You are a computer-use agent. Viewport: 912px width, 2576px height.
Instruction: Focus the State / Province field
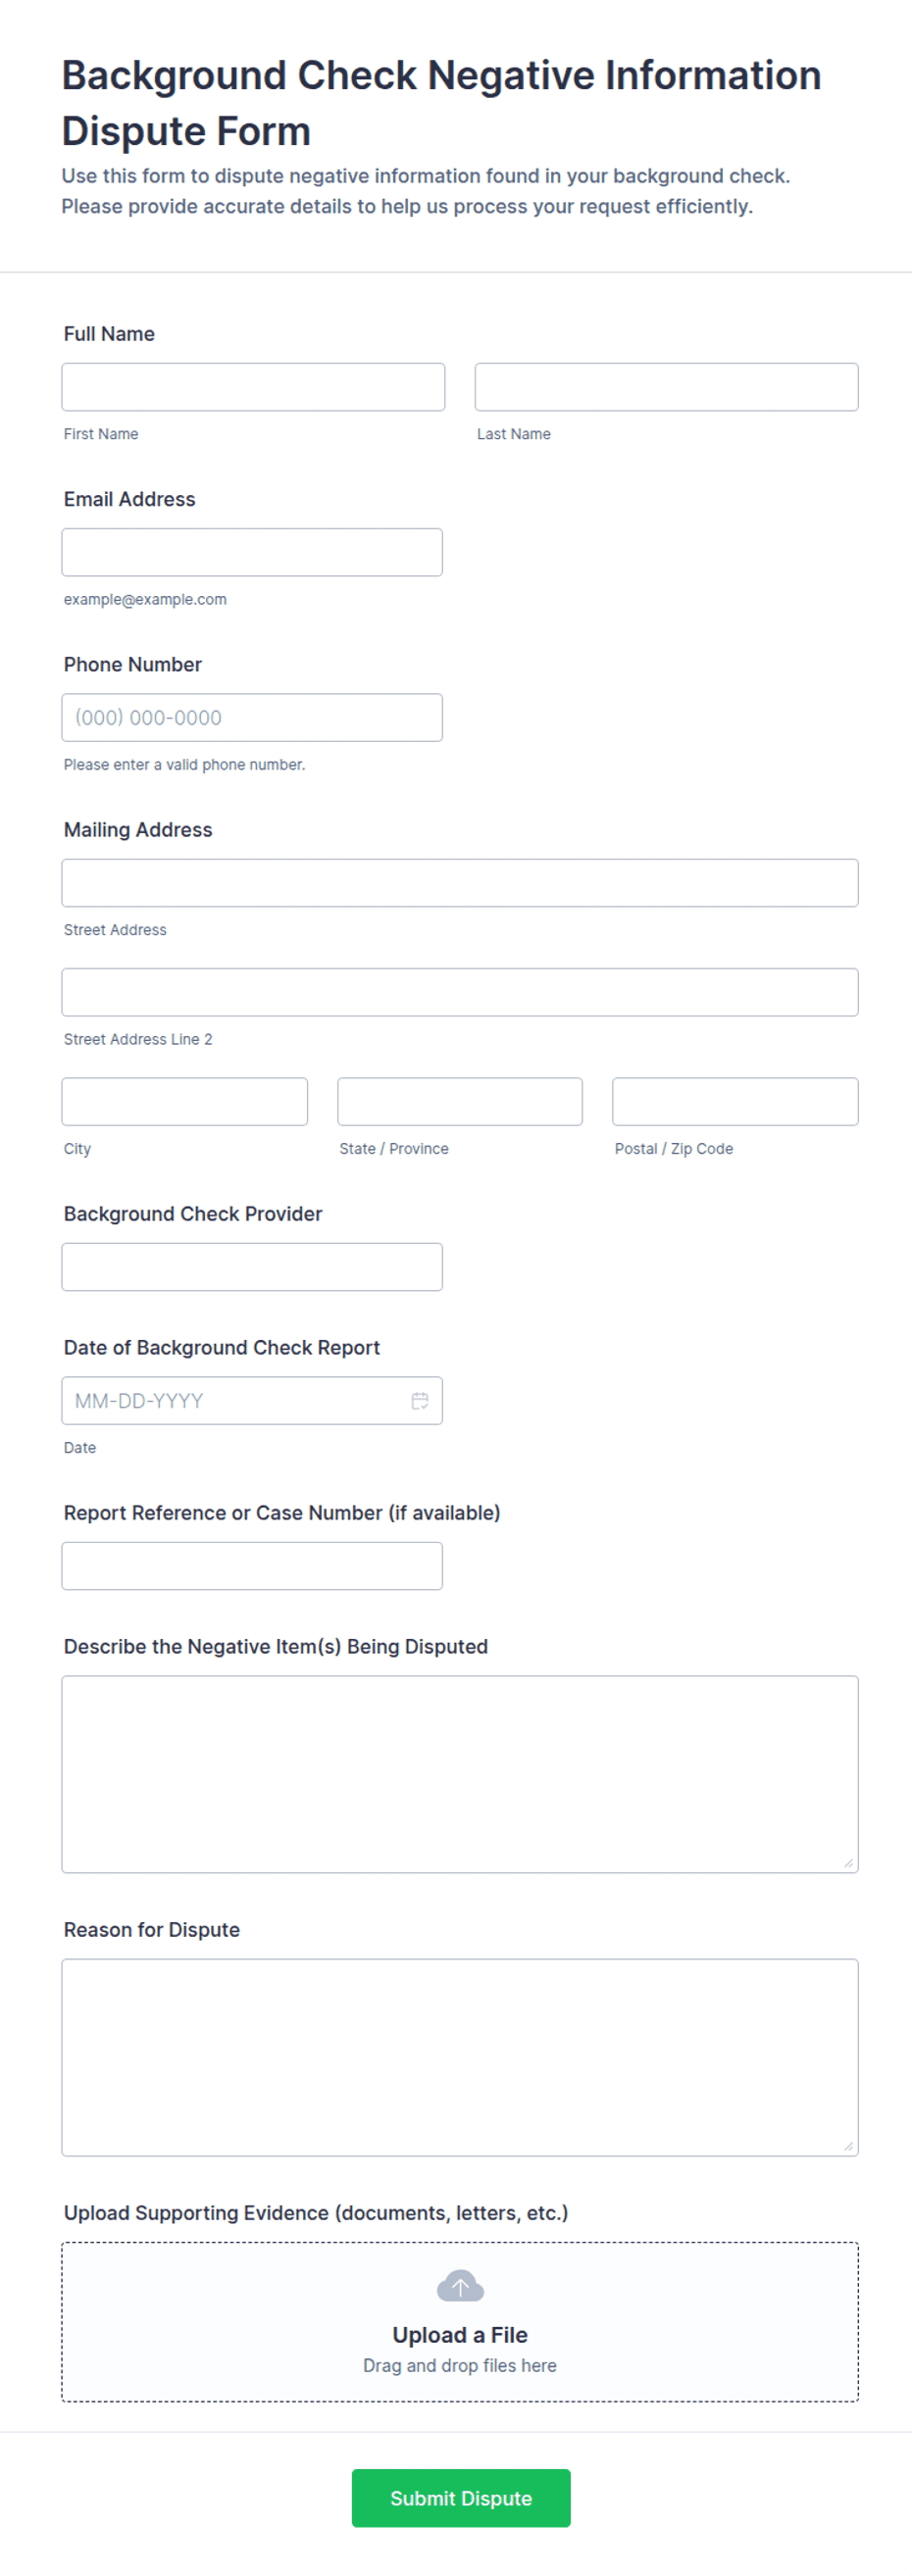(460, 1101)
